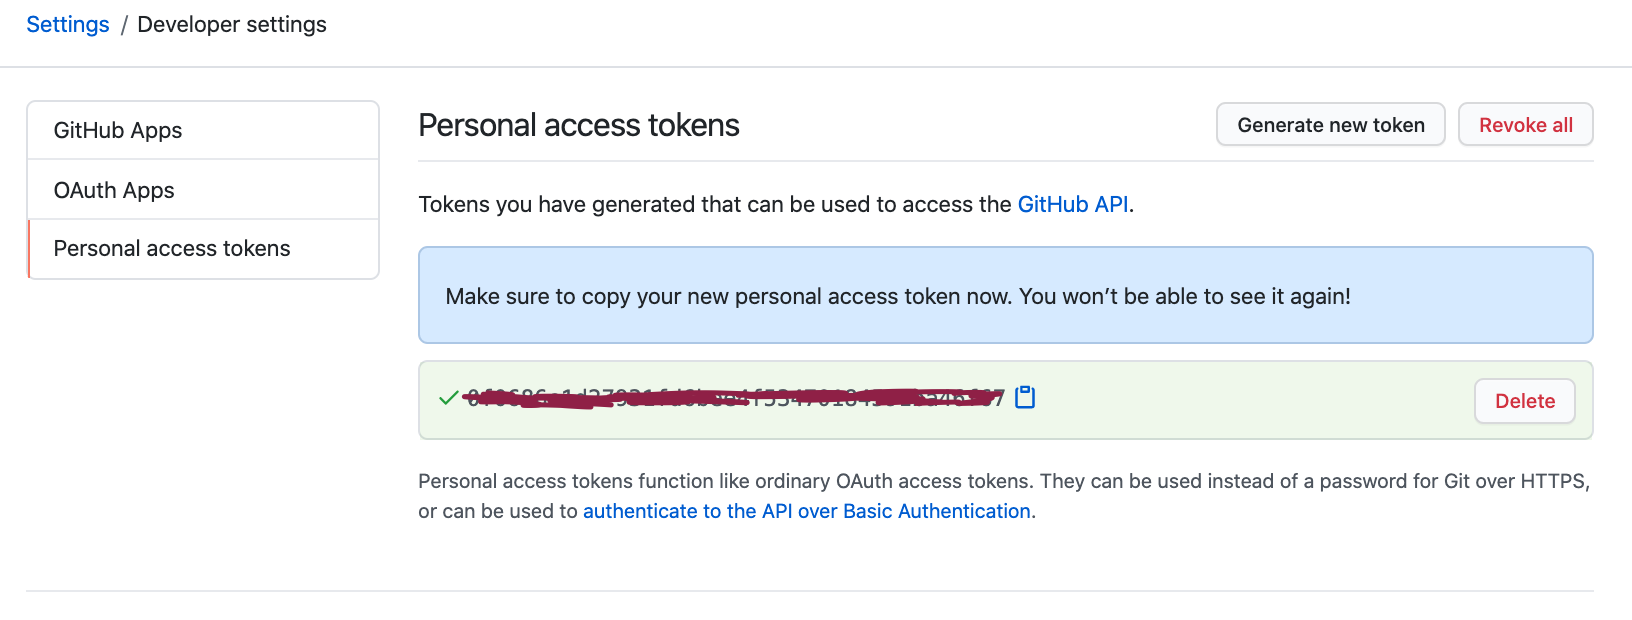Click the breadcrumb slash separator

click(124, 25)
